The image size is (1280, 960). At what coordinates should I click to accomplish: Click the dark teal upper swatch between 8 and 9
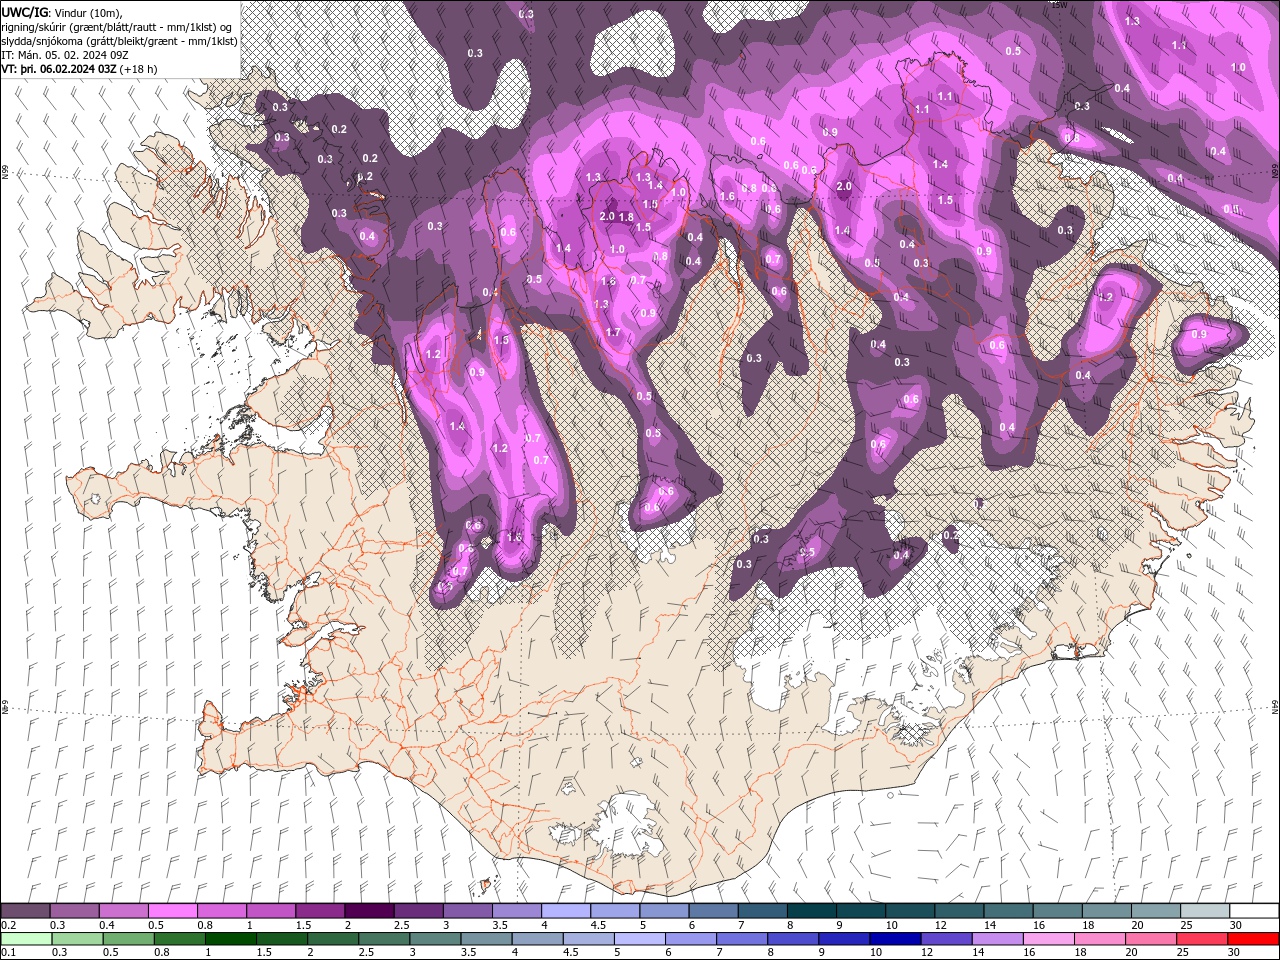tap(811, 911)
